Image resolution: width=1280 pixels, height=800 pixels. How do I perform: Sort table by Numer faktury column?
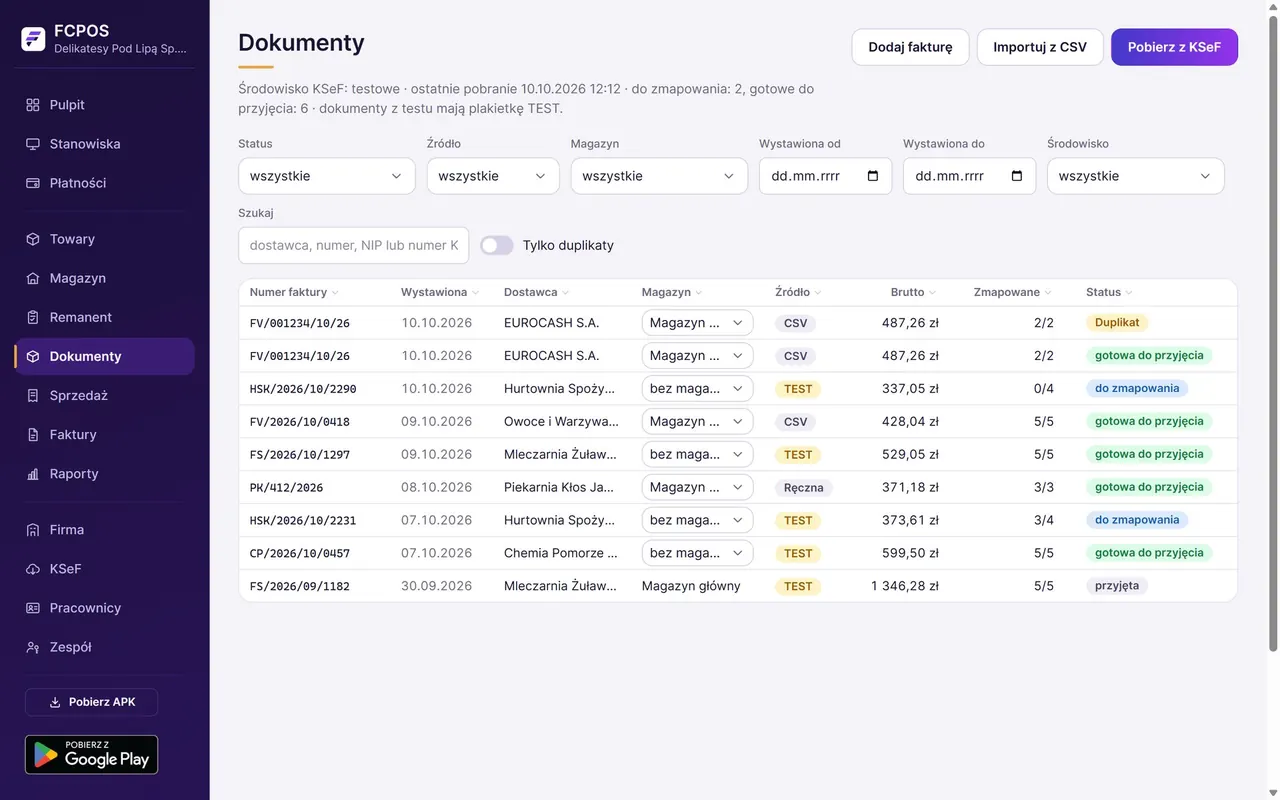(294, 292)
